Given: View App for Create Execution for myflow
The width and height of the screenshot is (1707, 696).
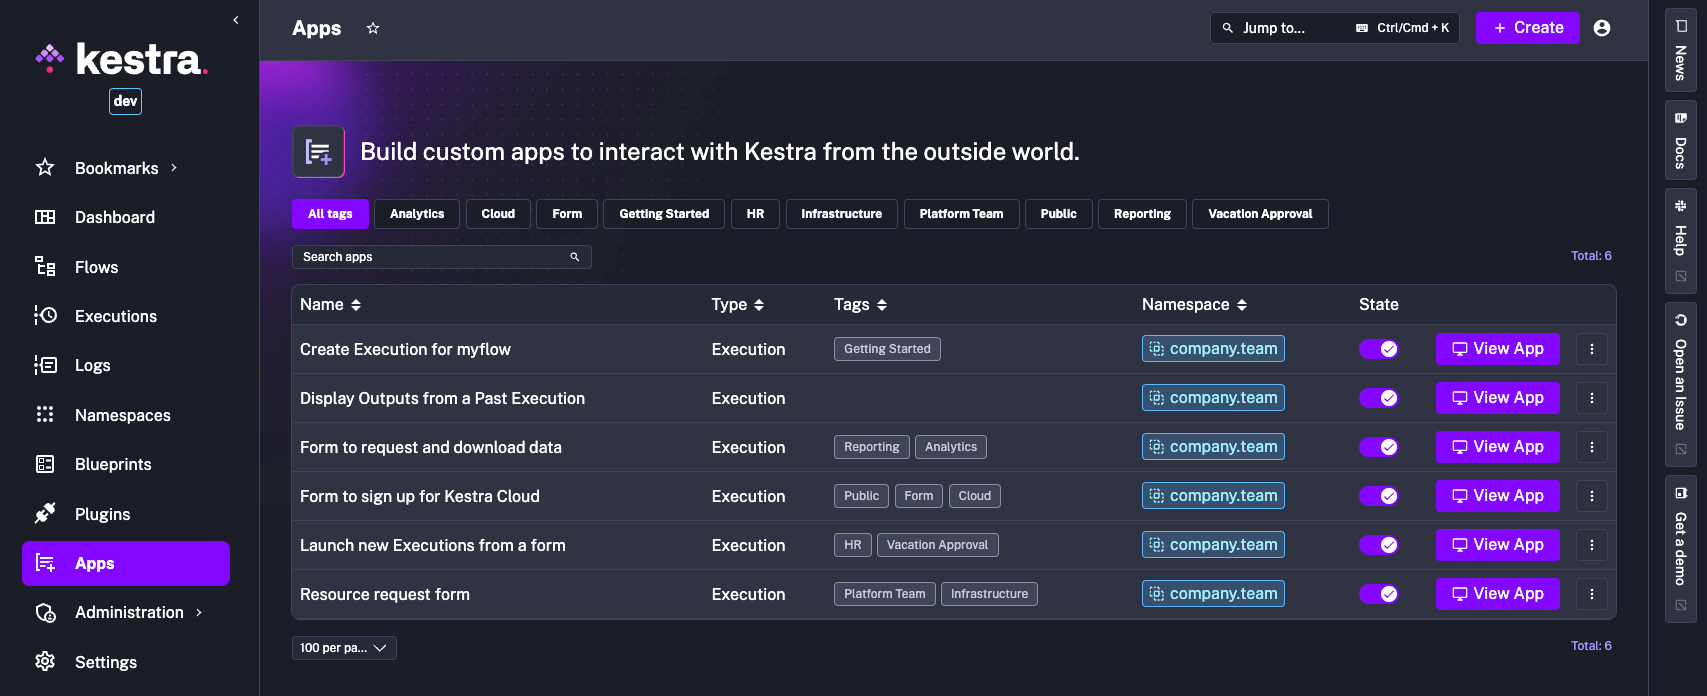Looking at the screenshot, I should [x=1497, y=349].
